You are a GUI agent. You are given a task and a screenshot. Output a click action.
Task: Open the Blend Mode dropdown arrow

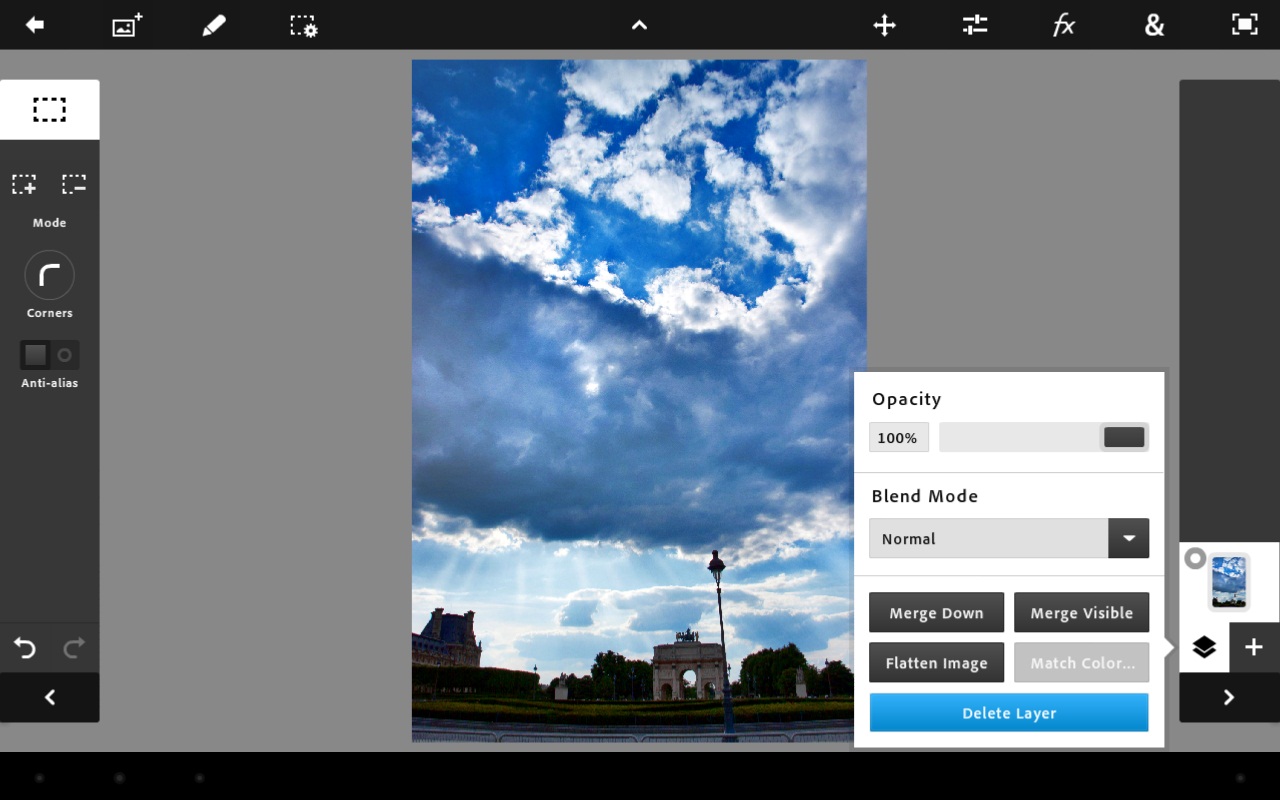click(x=1128, y=538)
